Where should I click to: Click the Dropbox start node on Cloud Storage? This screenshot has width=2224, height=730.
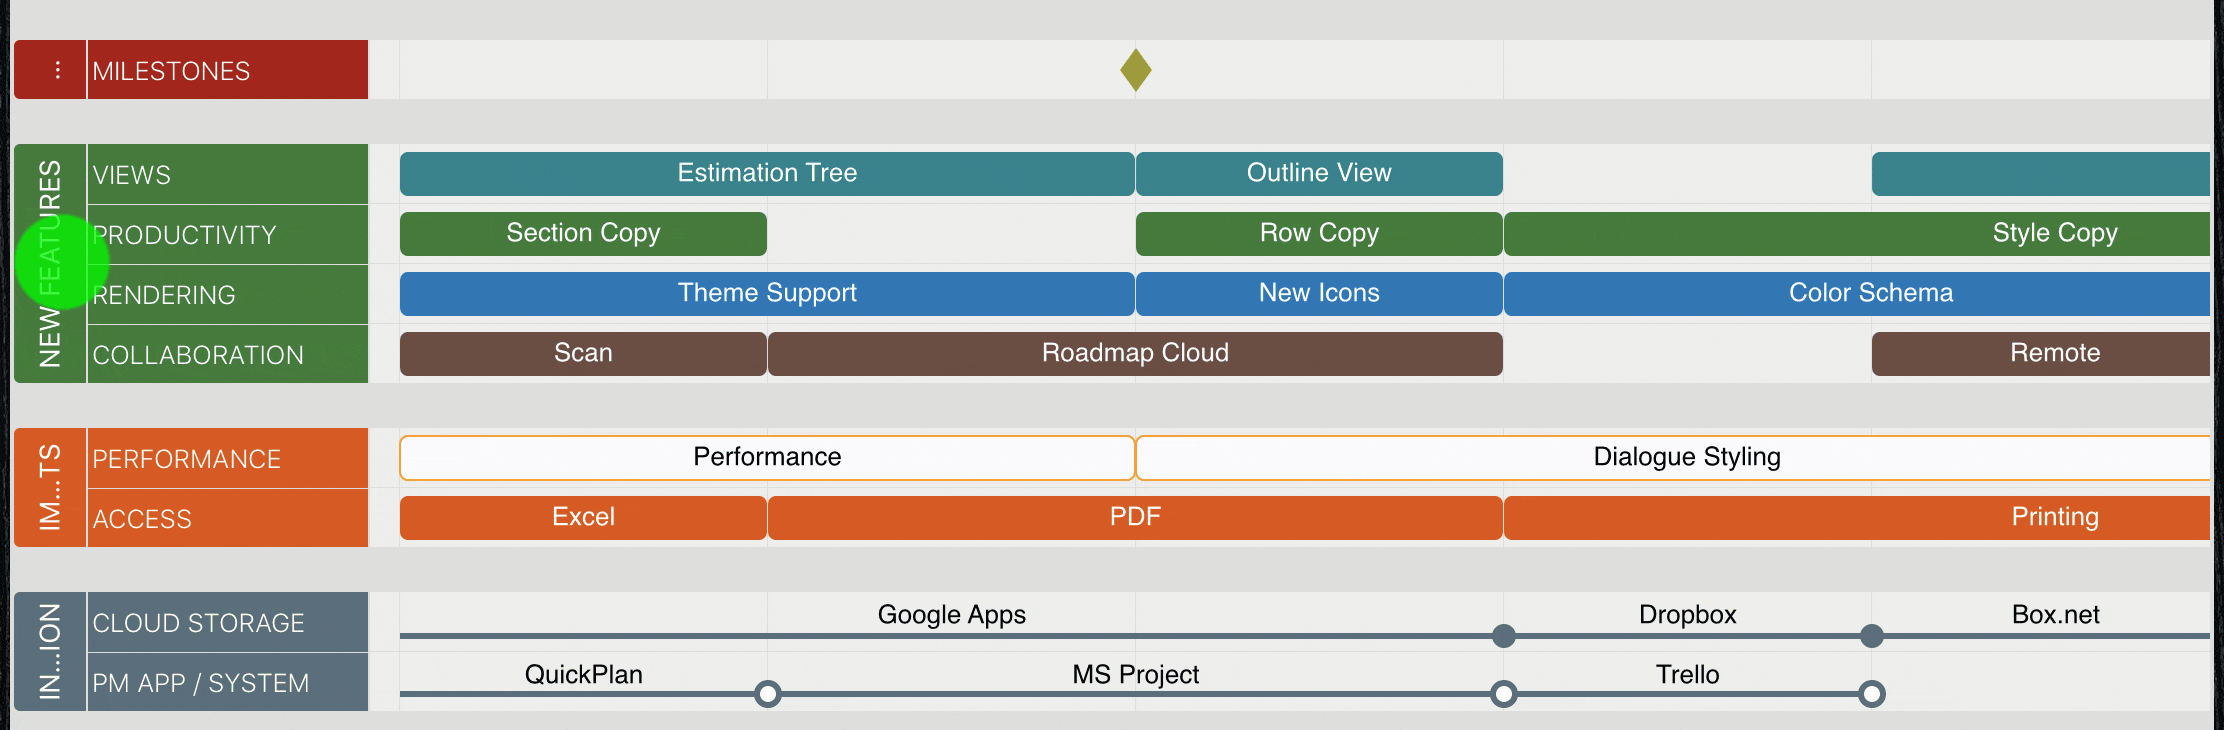click(x=1503, y=636)
